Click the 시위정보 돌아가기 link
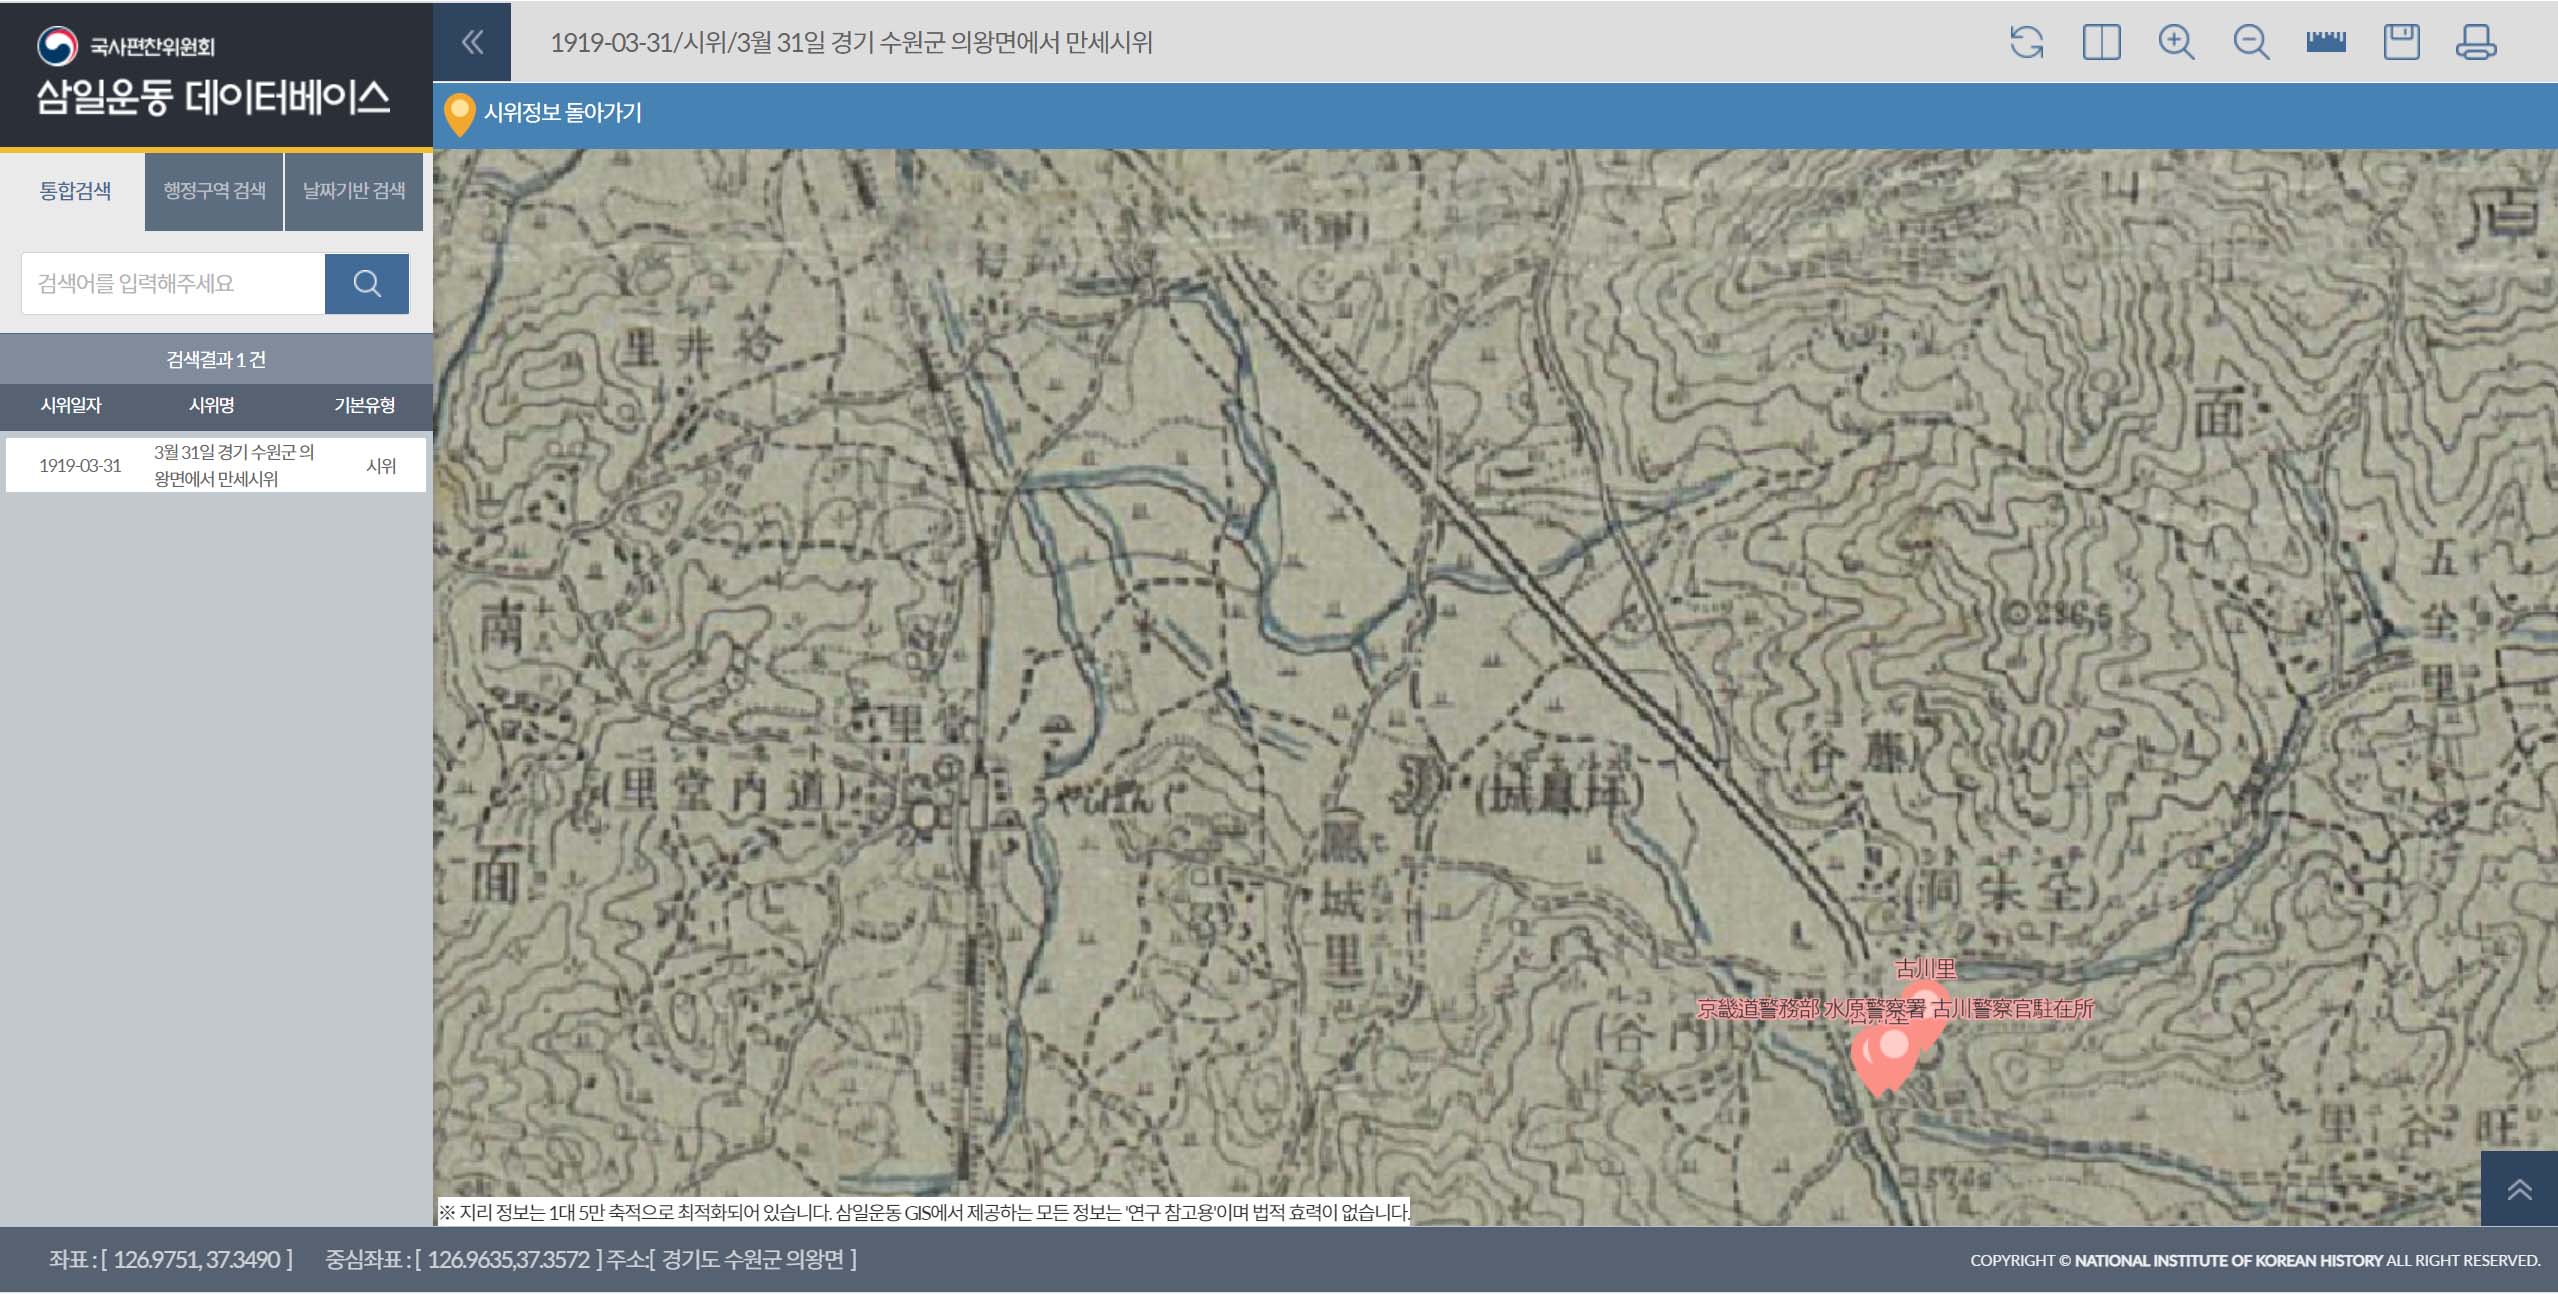The width and height of the screenshot is (2558, 1294). pyautogui.click(x=562, y=113)
